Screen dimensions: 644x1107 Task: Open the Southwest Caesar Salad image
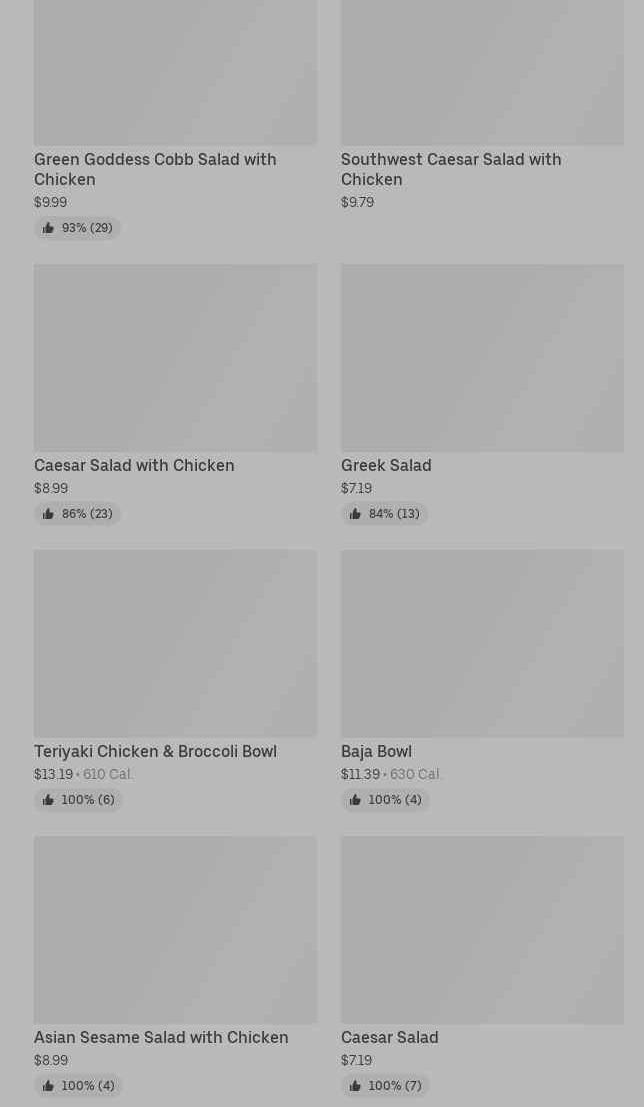(482, 72)
